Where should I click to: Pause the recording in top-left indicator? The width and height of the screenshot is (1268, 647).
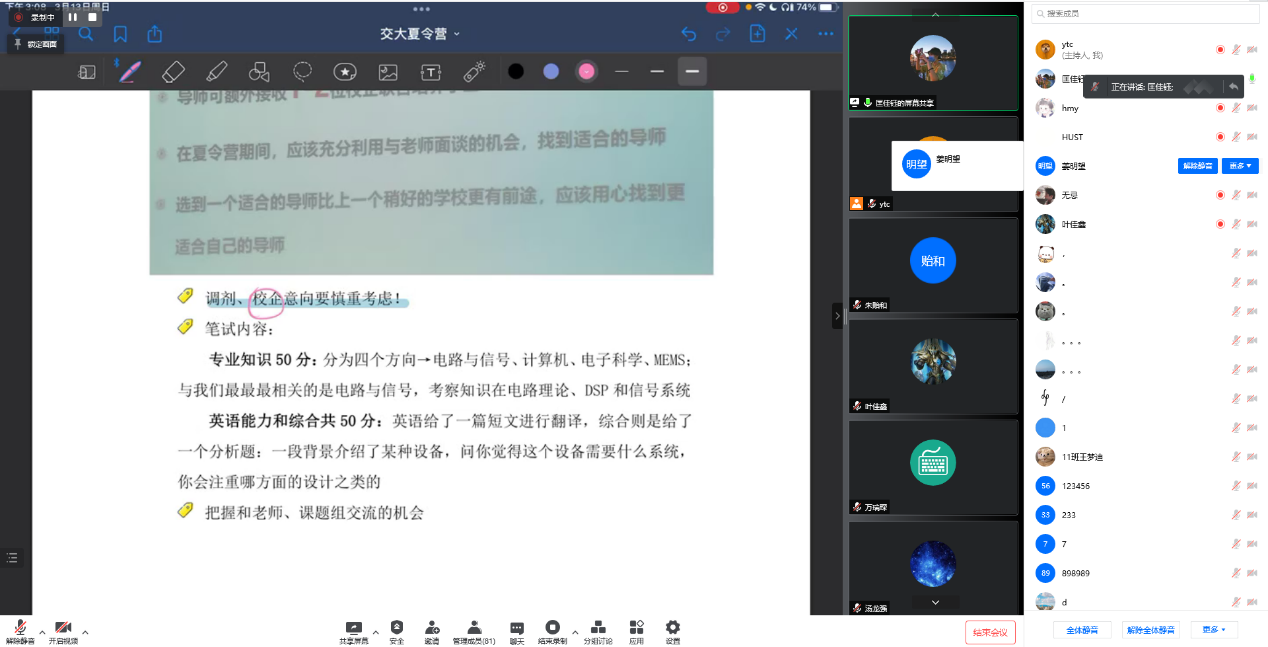[73, 17]
